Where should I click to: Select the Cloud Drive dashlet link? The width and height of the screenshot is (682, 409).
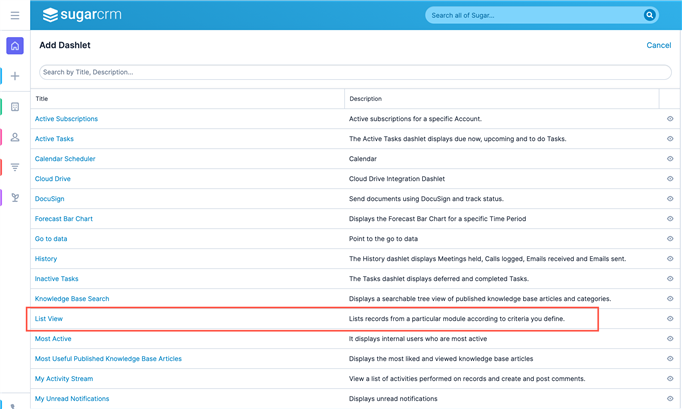(x=53, y=179)
